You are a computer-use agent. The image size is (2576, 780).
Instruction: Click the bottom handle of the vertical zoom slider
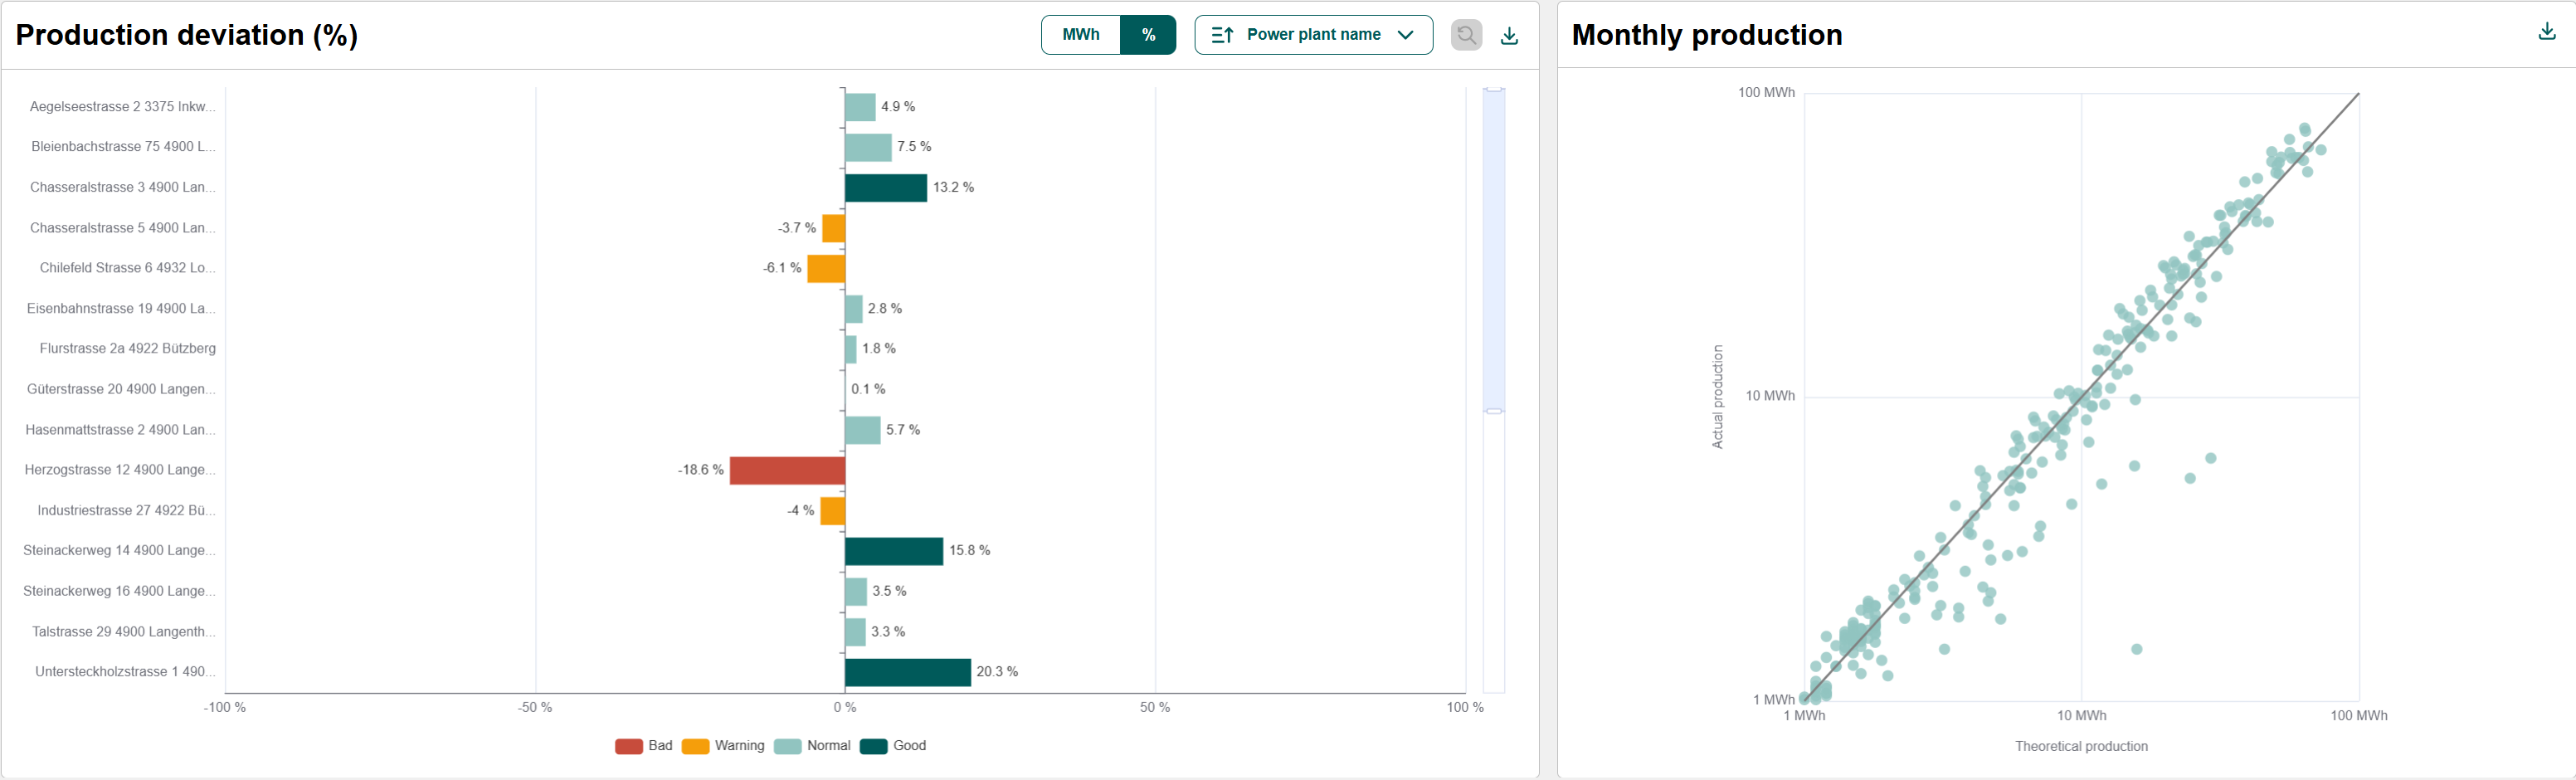[1494, 411]
